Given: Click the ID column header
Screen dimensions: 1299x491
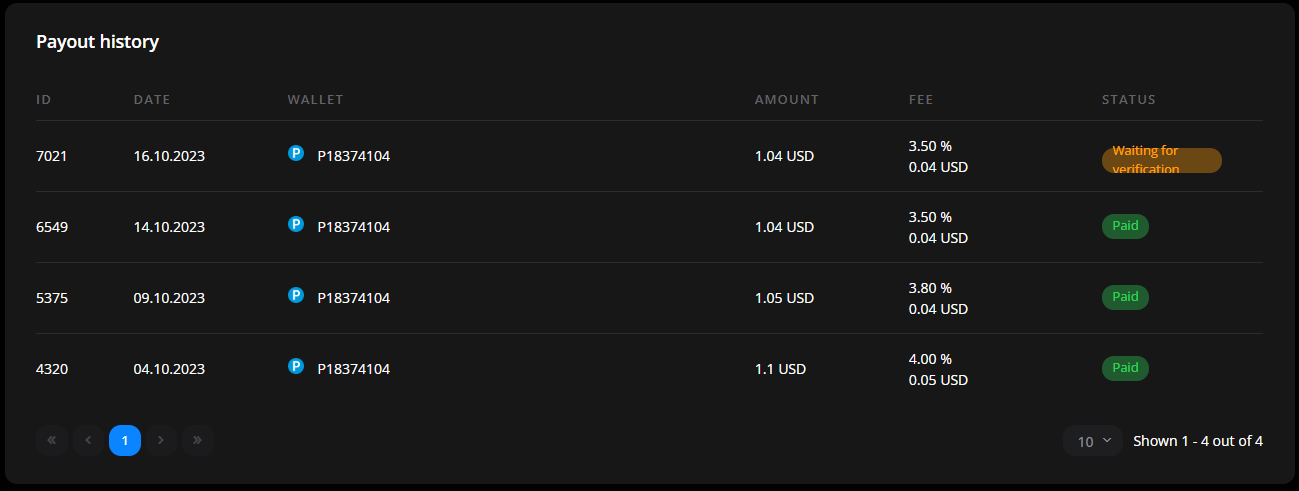Looking at the screenshot, I should coord(44,100).
